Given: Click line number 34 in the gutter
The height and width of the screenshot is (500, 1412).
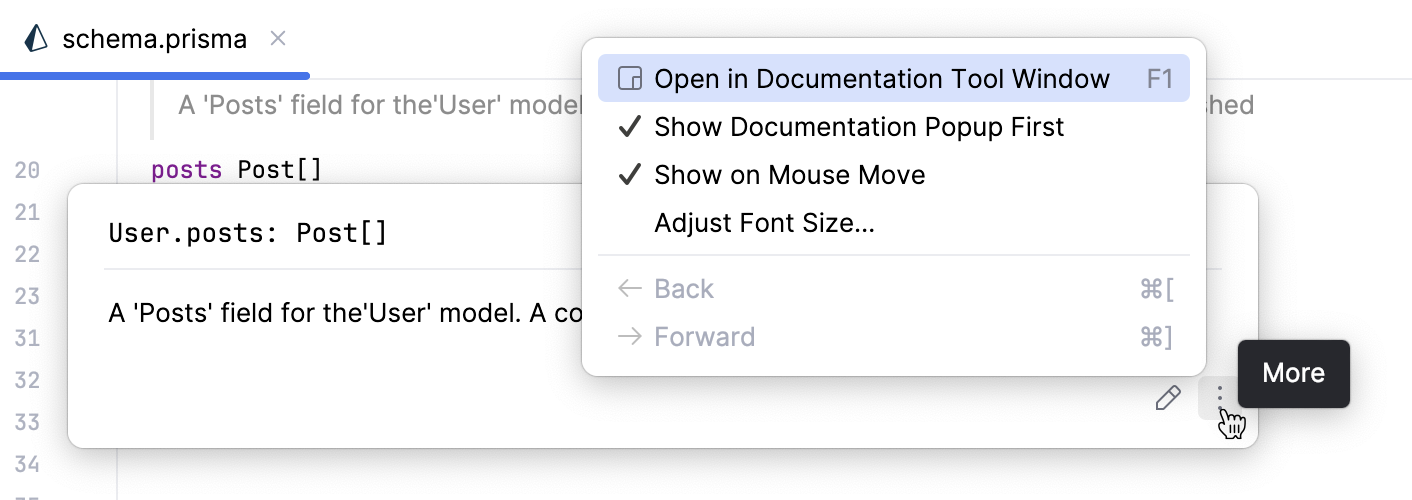Looking at the screenshot, I should 27,464.
